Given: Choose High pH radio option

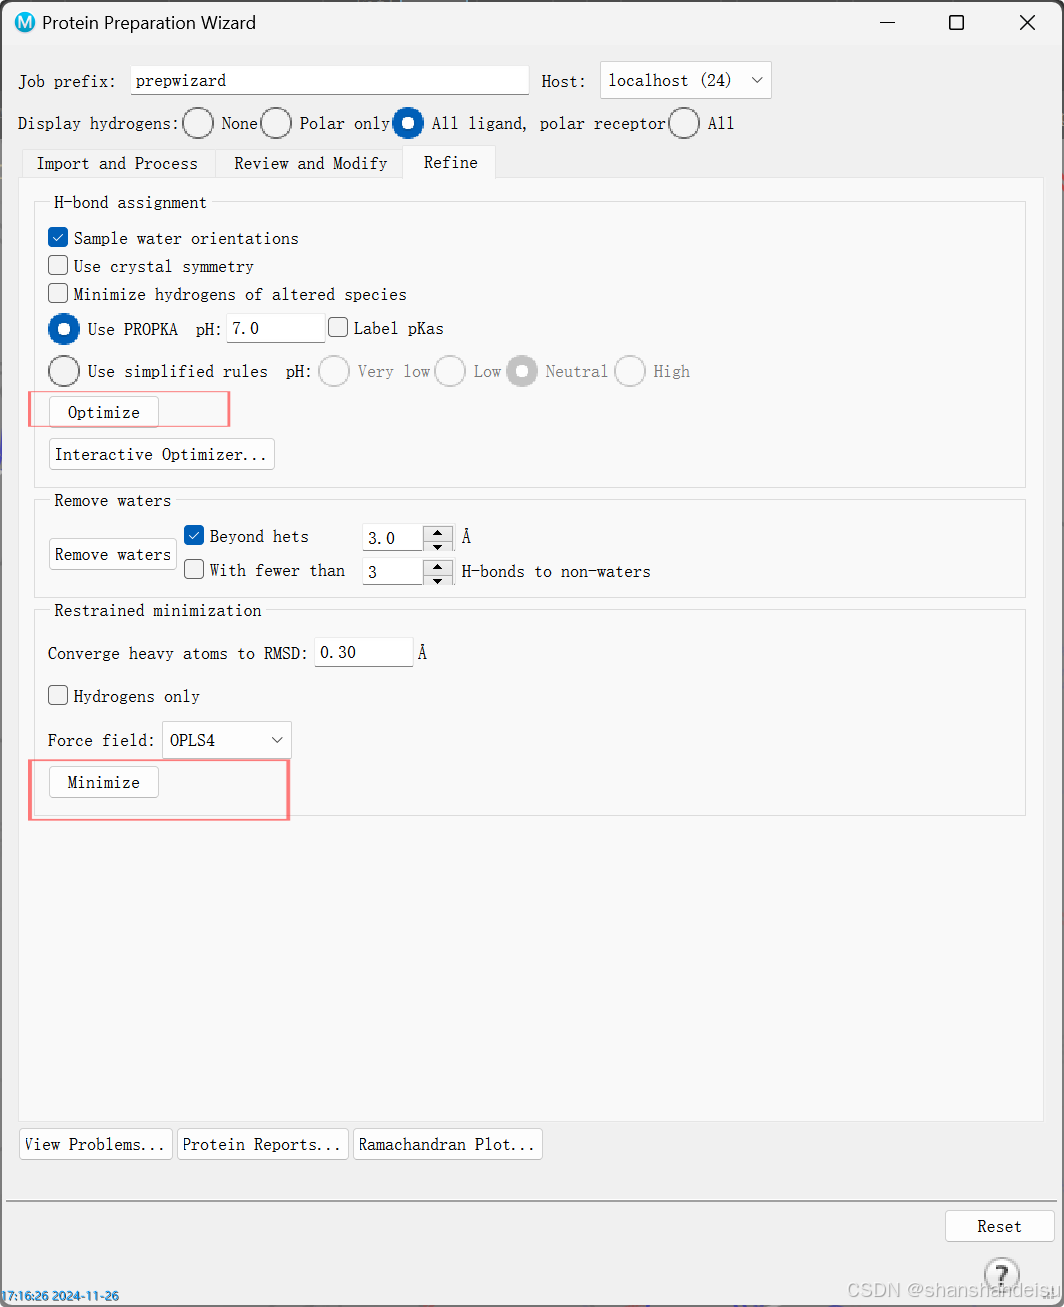Looking at the screenshot, I should point(630,371).
